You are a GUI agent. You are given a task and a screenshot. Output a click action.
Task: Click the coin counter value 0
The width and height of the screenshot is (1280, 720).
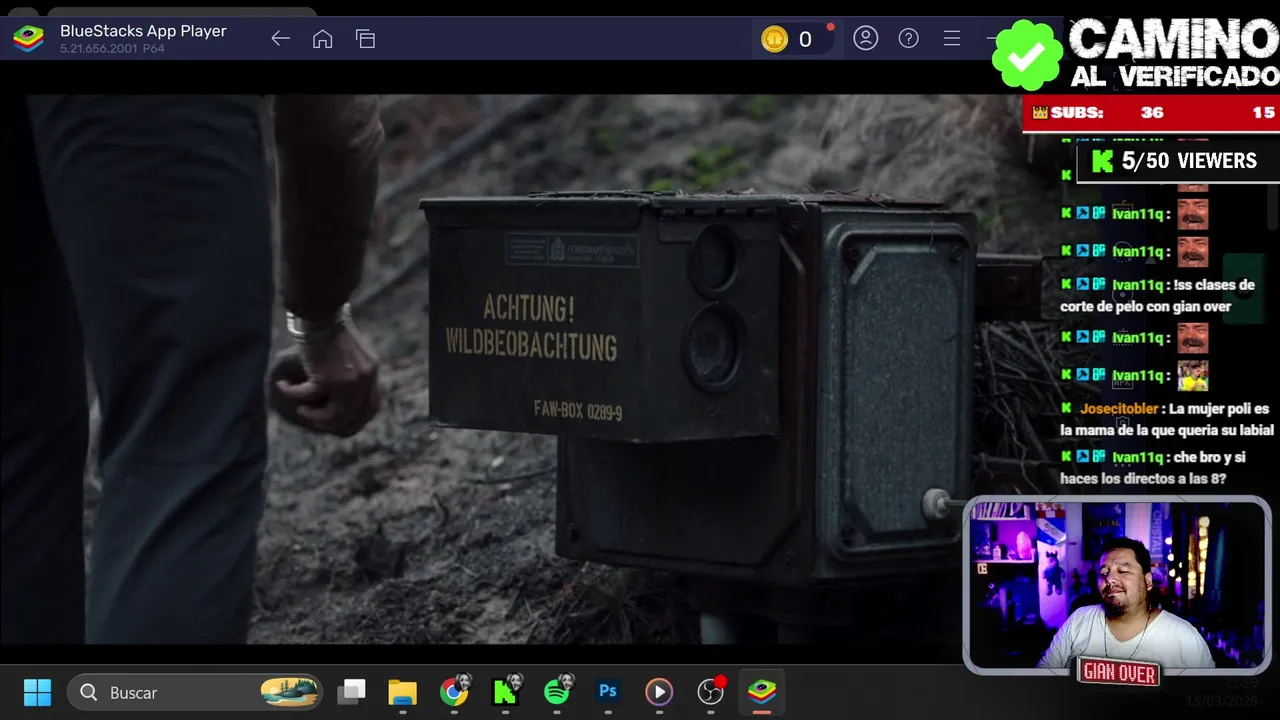[805, 39]
